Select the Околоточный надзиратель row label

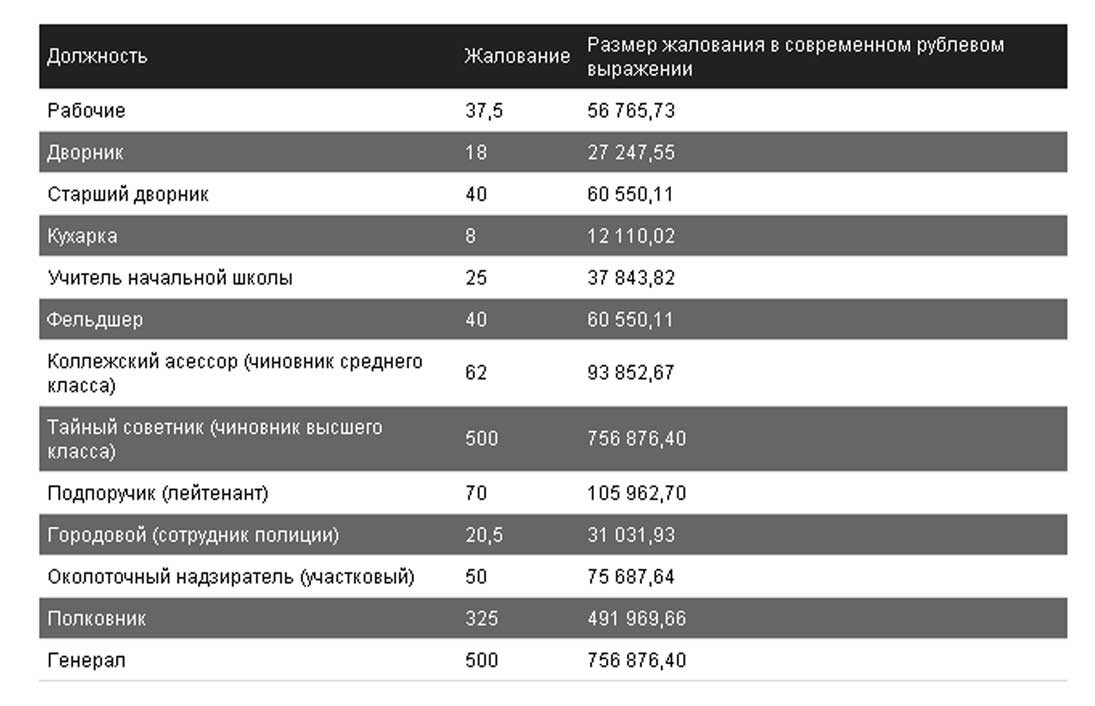[231, 577]
